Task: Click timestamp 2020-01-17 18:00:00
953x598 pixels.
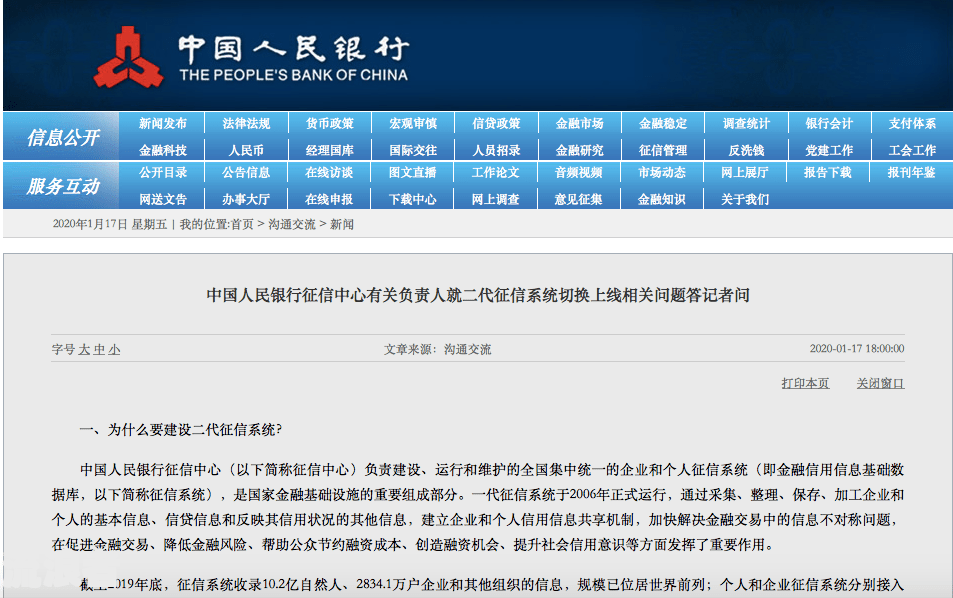Action: point(856,349)
